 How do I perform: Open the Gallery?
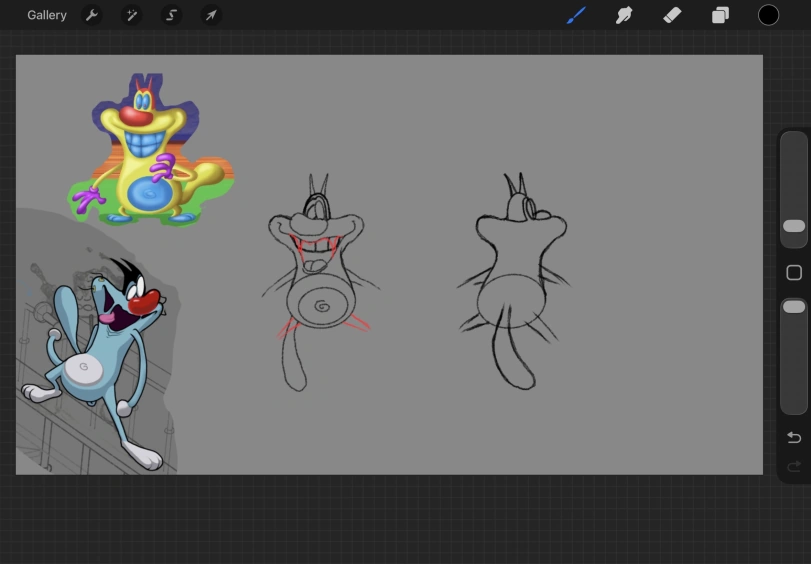pos(47,15)
